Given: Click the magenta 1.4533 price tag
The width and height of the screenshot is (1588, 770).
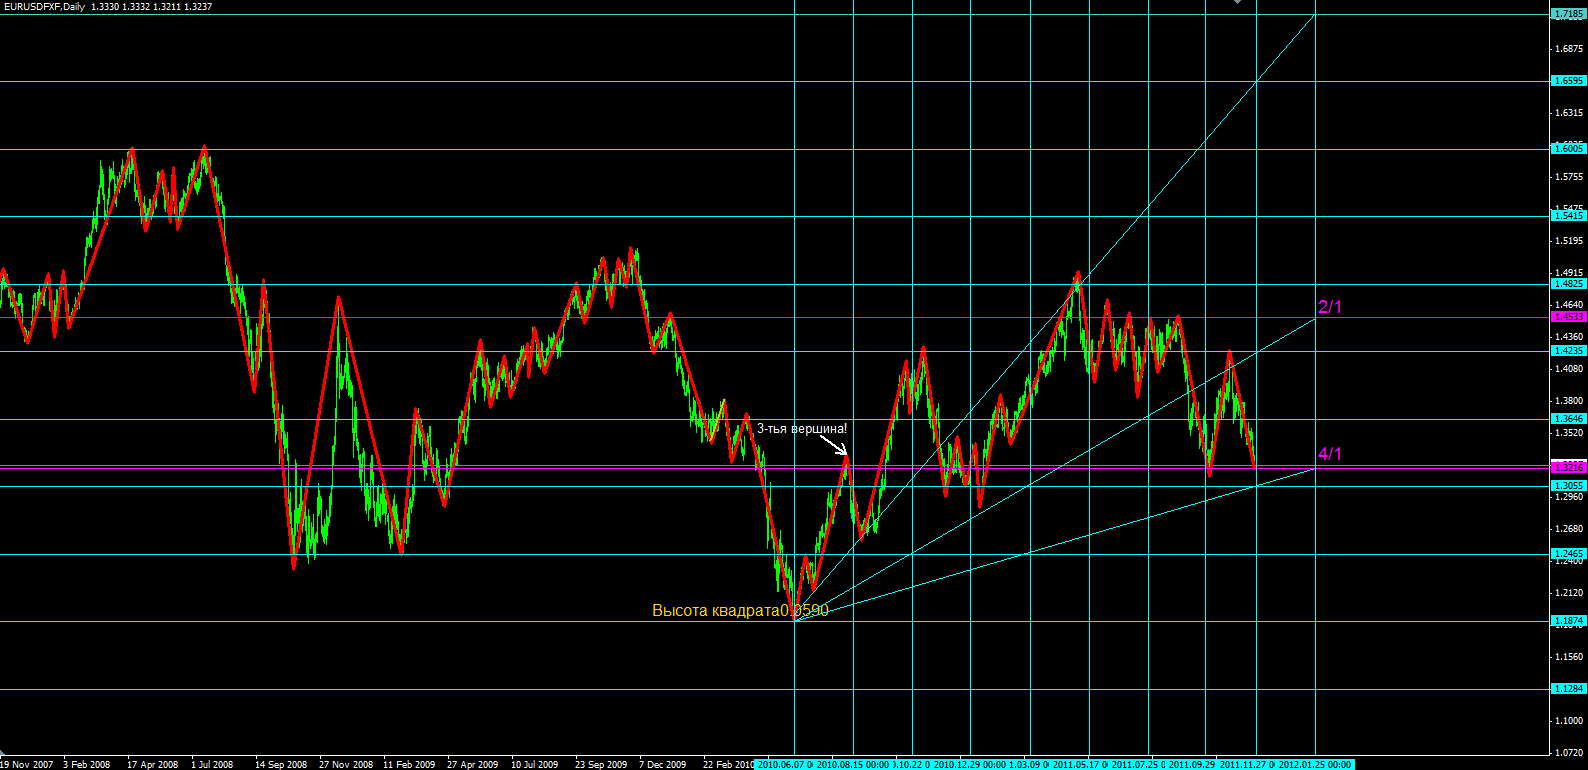Looking at the screenshot, I should pos(1567,317).
